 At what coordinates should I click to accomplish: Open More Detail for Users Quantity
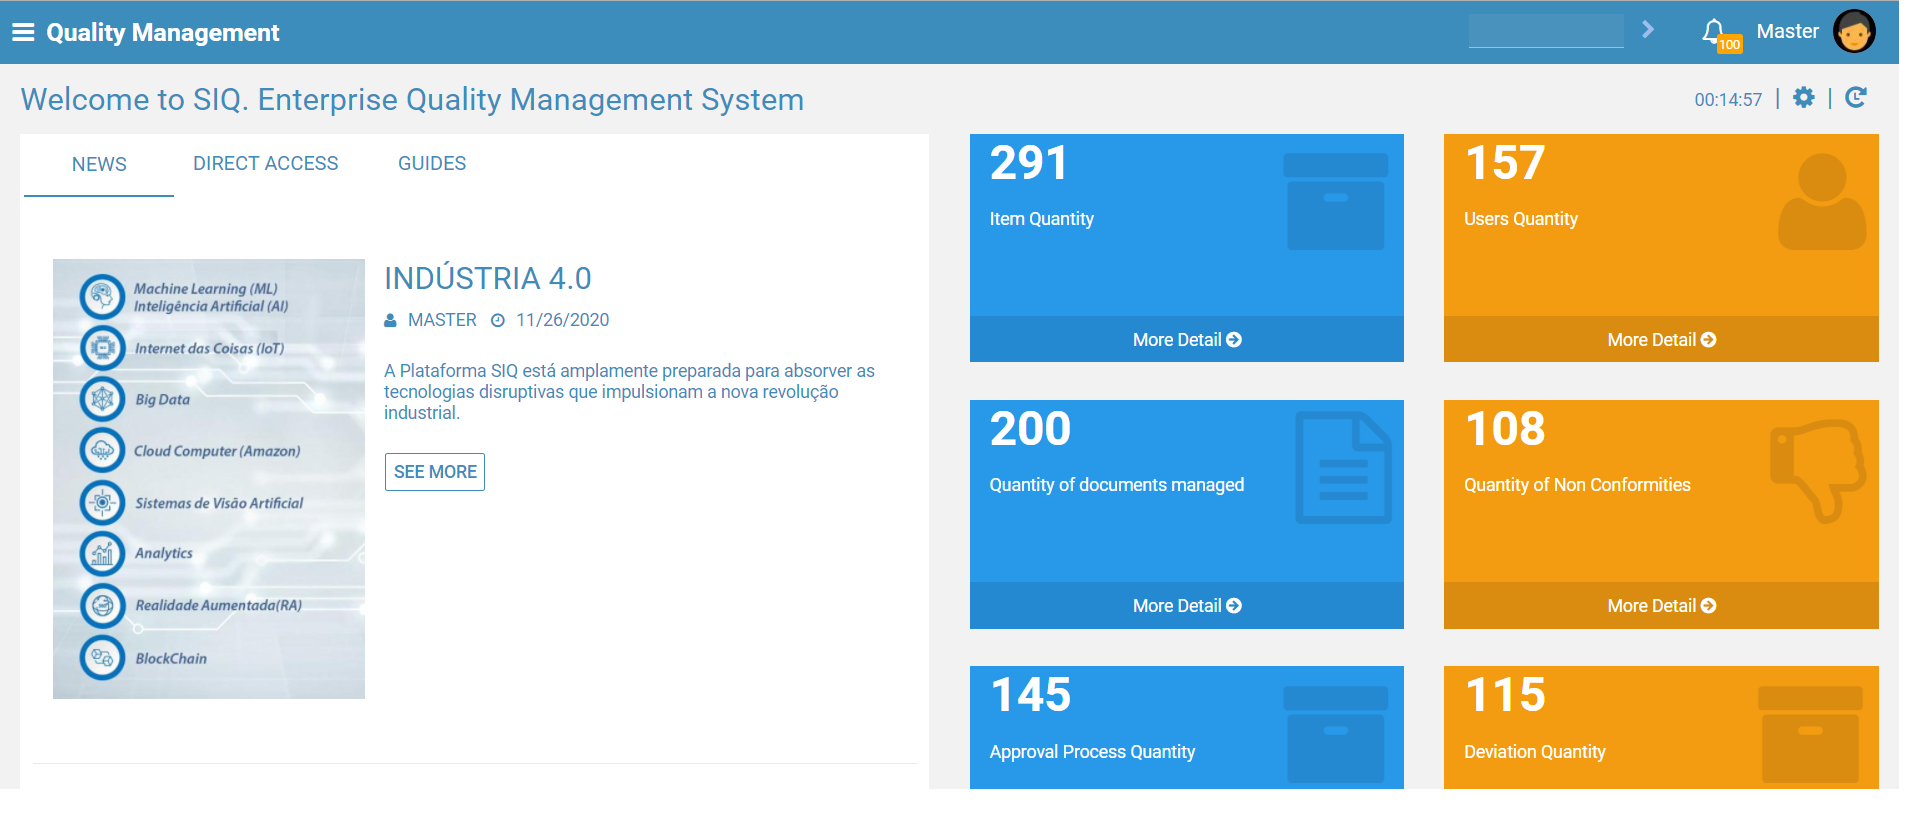point(1661,340)
